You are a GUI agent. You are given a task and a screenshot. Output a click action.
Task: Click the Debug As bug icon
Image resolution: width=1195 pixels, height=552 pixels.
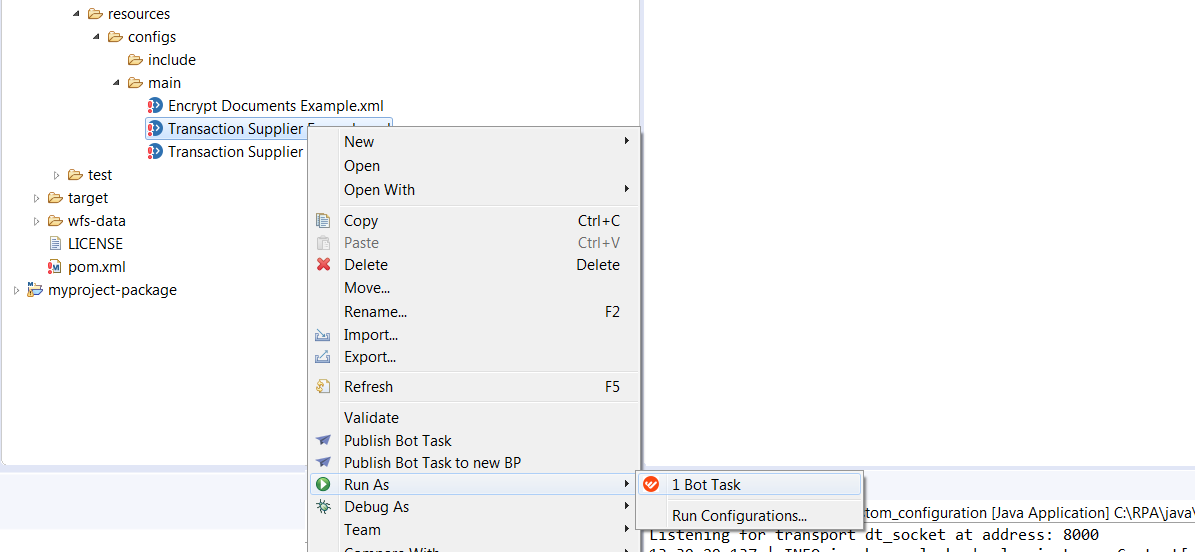pyautogui.click(x=323, y=505)
